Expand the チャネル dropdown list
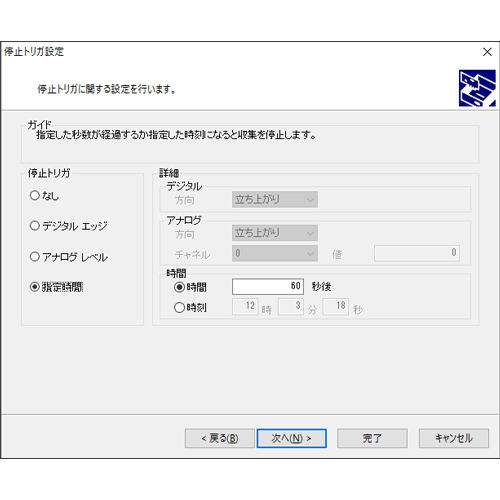This screenshot has width=500, height=500. coord(275,253)
